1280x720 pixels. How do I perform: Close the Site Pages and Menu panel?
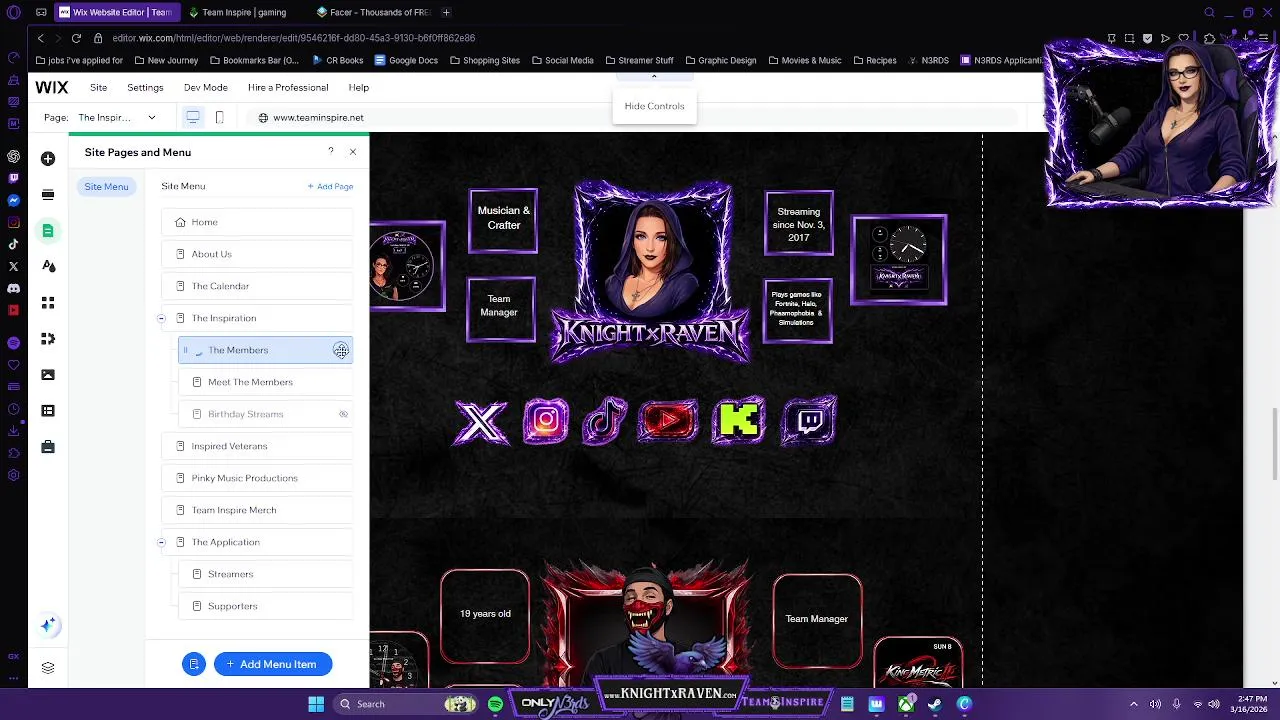[x=353, y=152]
